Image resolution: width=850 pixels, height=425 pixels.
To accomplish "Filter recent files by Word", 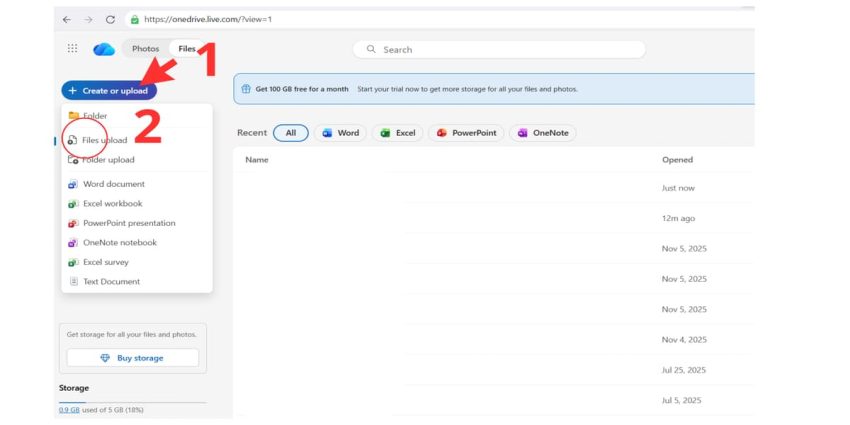I will (340, 133).
